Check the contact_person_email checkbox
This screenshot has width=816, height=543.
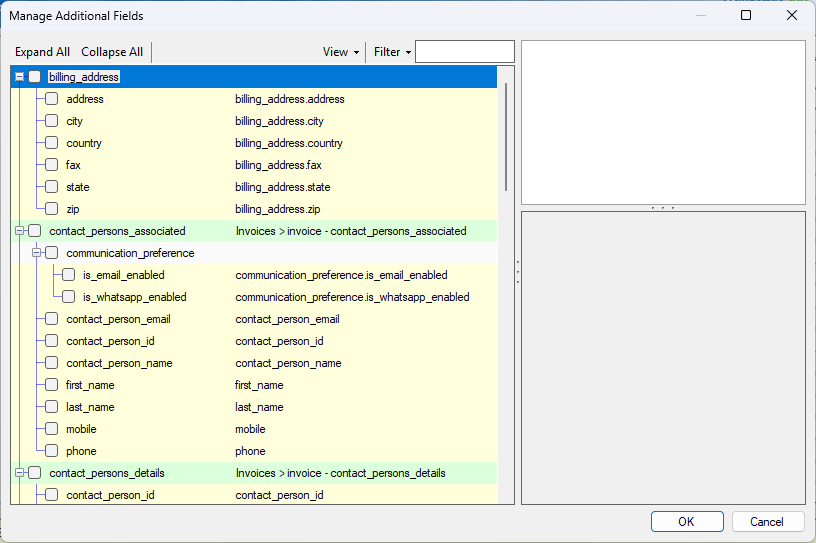(x=52, y=319)
